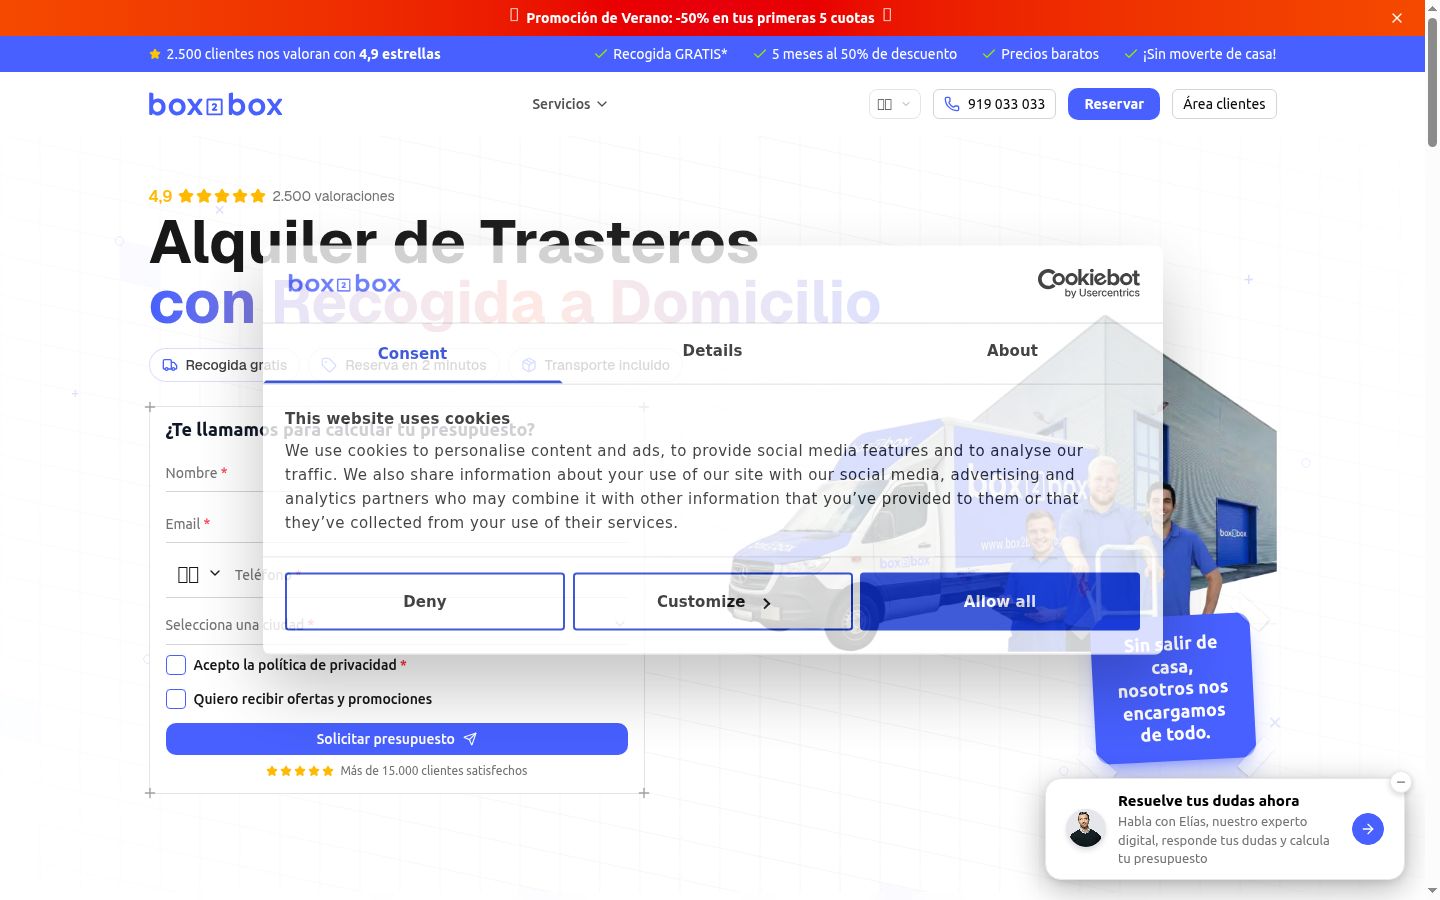Click the box2box logo in the header
This screenshot has width=1440, height=900.
pyautogui.click(x=216, y=104)
